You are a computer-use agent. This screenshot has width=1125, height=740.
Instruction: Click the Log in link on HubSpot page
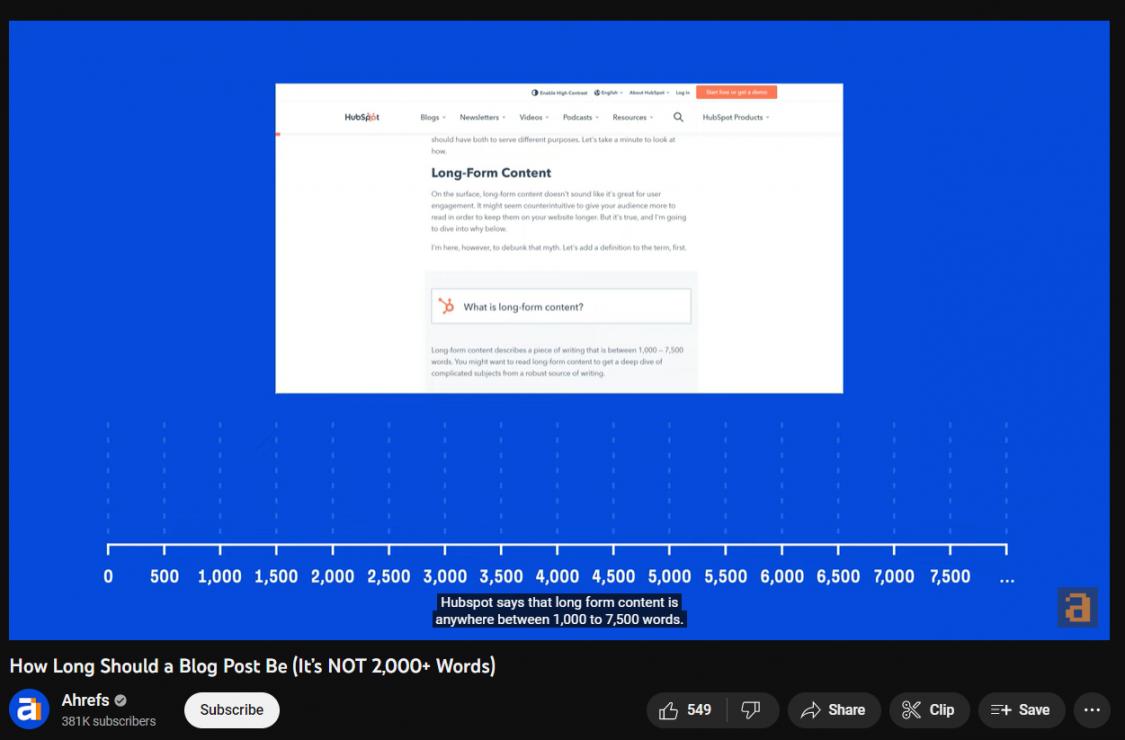click(x=682, y=93)
